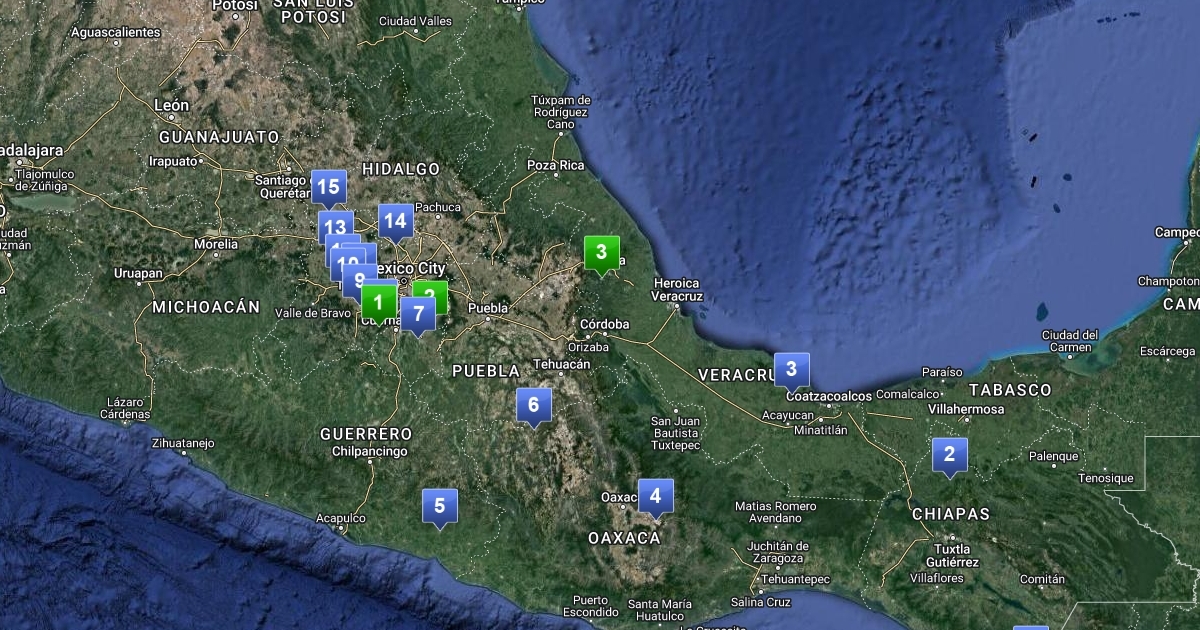The image size is (1200, 630).
Task: Click the Acayucan city label
Action: click(788, 415)
